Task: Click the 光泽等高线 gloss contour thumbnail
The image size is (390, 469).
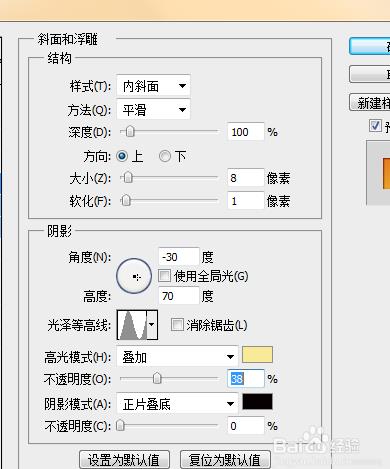Action: click(x=132, y=325)
